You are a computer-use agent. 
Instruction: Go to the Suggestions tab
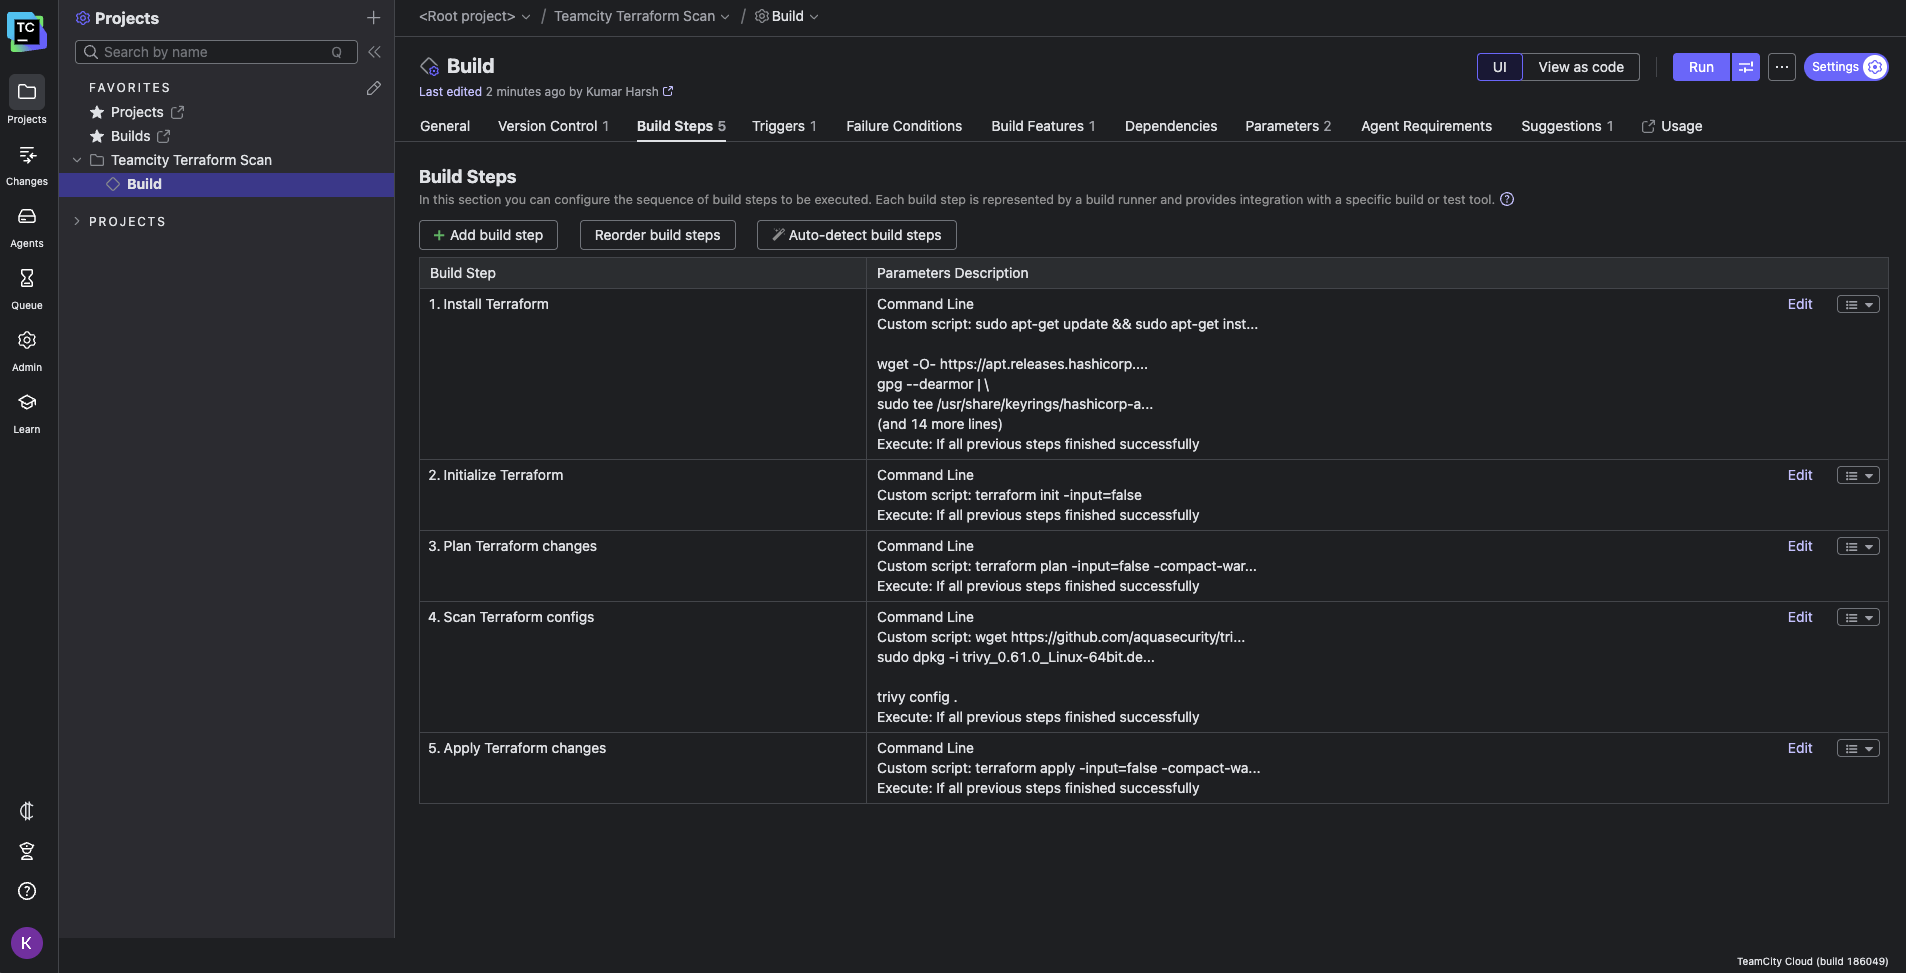click(x=1567, y=126)
